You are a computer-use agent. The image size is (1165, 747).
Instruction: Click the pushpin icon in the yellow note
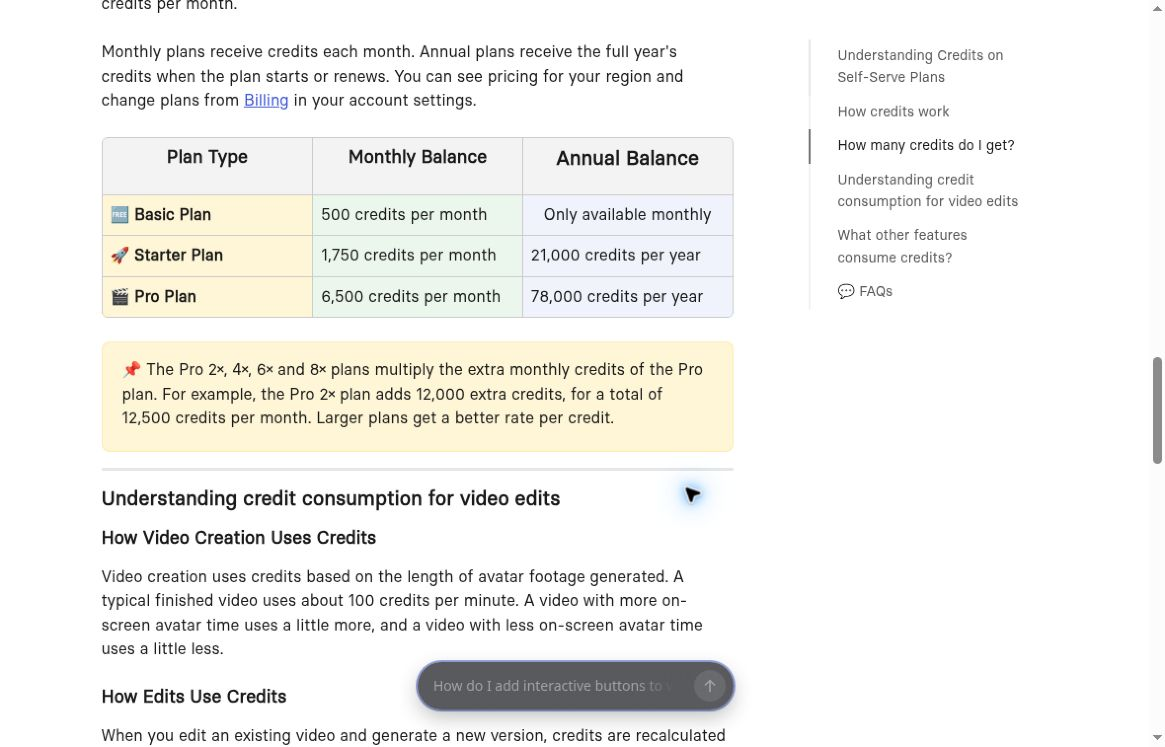click(132, 369)
